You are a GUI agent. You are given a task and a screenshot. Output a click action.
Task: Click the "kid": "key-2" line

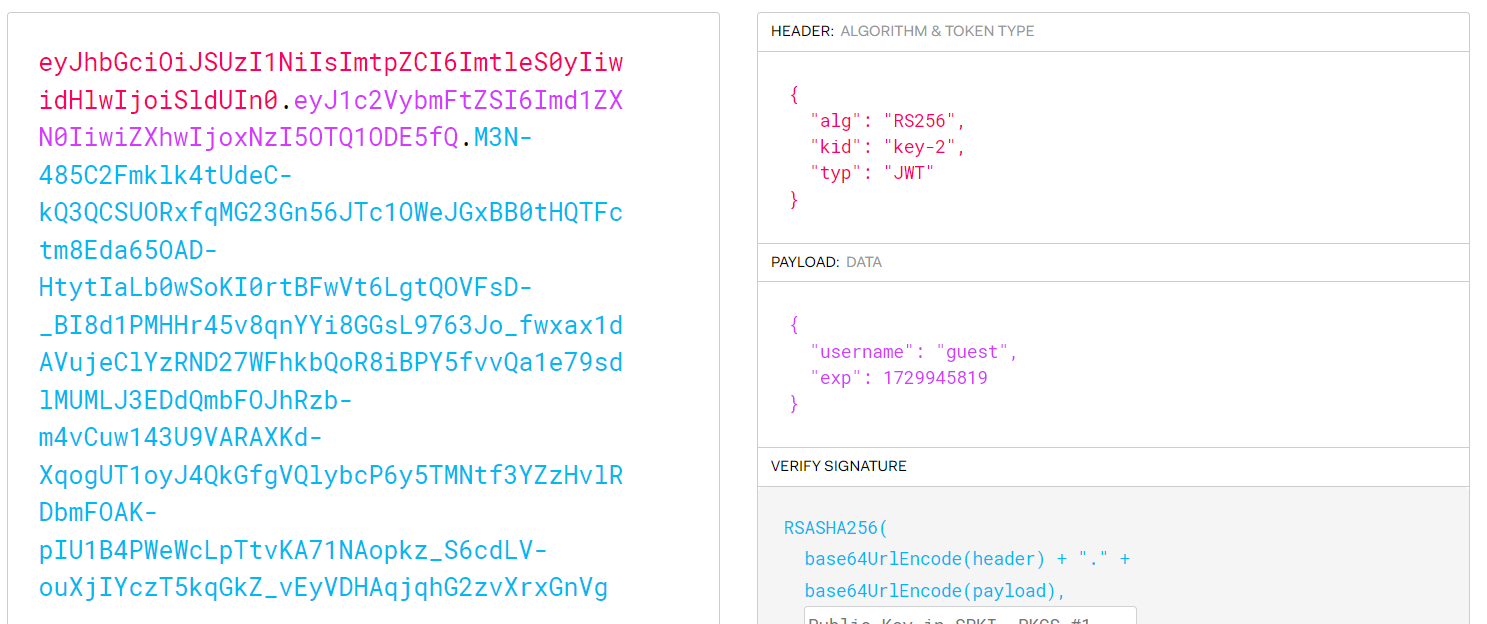pos(888,147)
